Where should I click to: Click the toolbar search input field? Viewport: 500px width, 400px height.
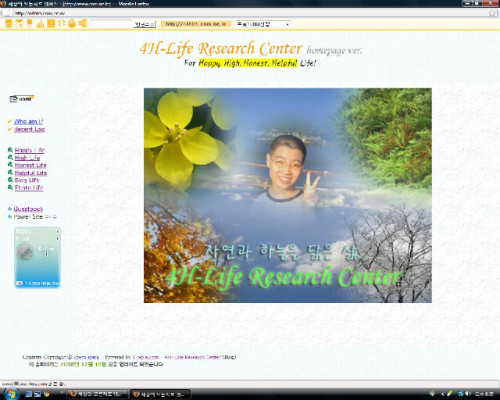[111, 24]
